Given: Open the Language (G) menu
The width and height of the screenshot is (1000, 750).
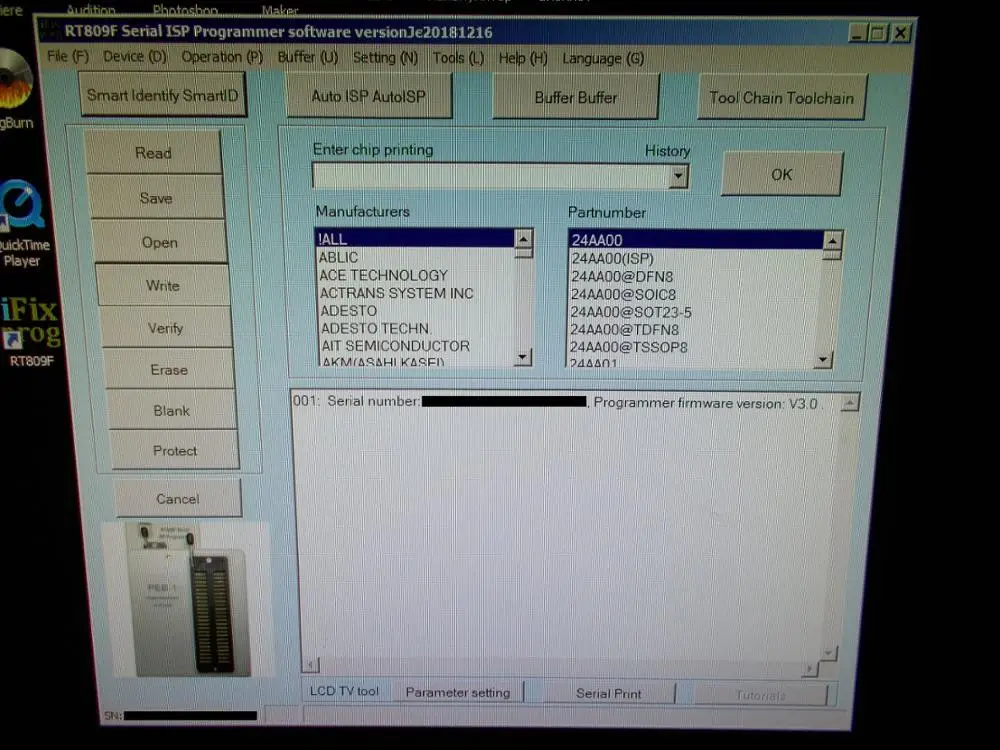Looking at the screenshot, I should (603, 59).
